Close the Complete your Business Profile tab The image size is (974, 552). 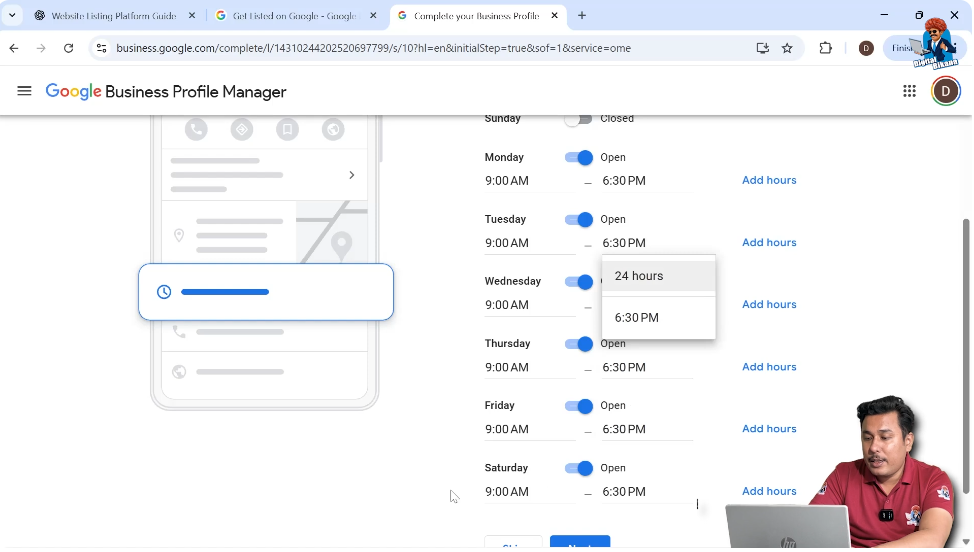click(554, 16)
